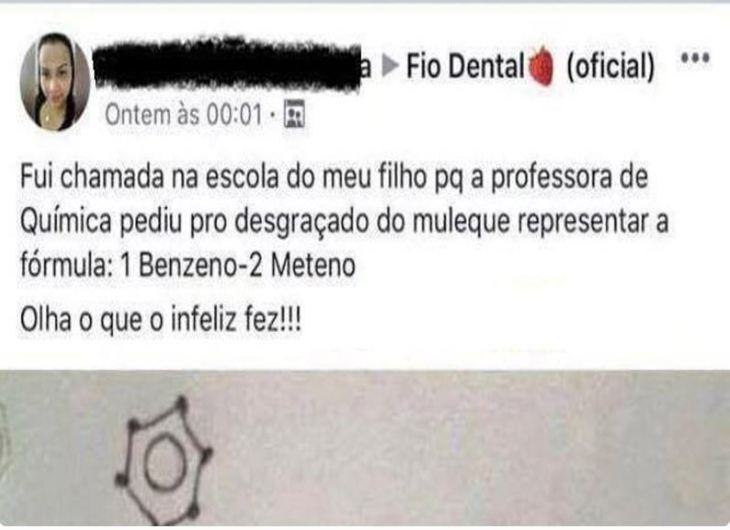Click the (oficial) part of group name
Image resolution: width=730 pixels, height=530 pixels.
(610, 67)
